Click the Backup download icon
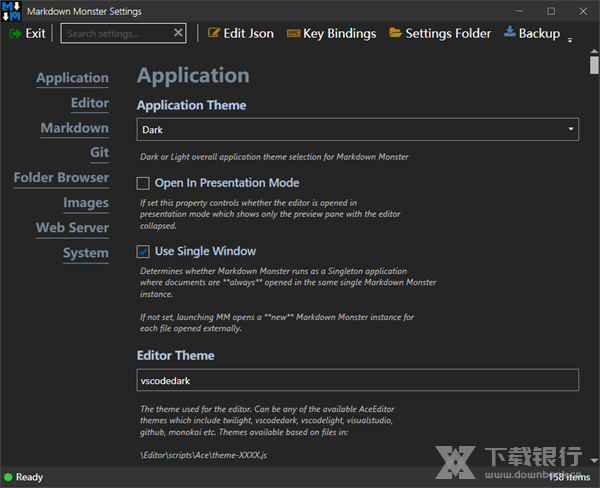 coord(509,33)
